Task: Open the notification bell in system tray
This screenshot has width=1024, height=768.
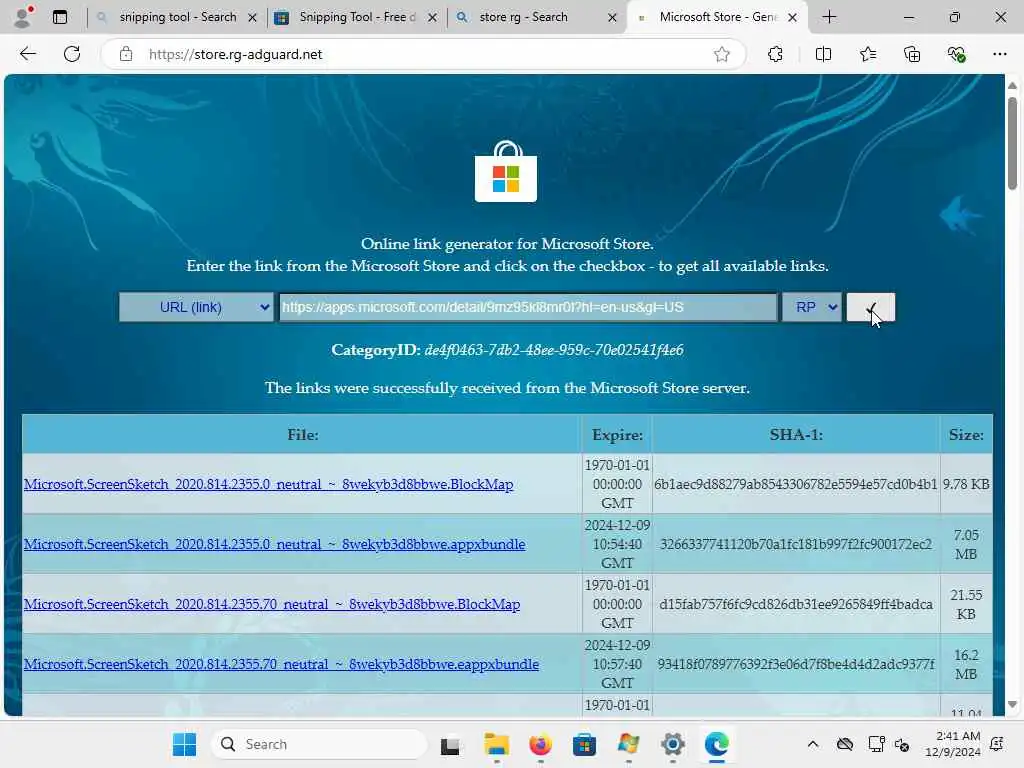Action: (997, 744)
